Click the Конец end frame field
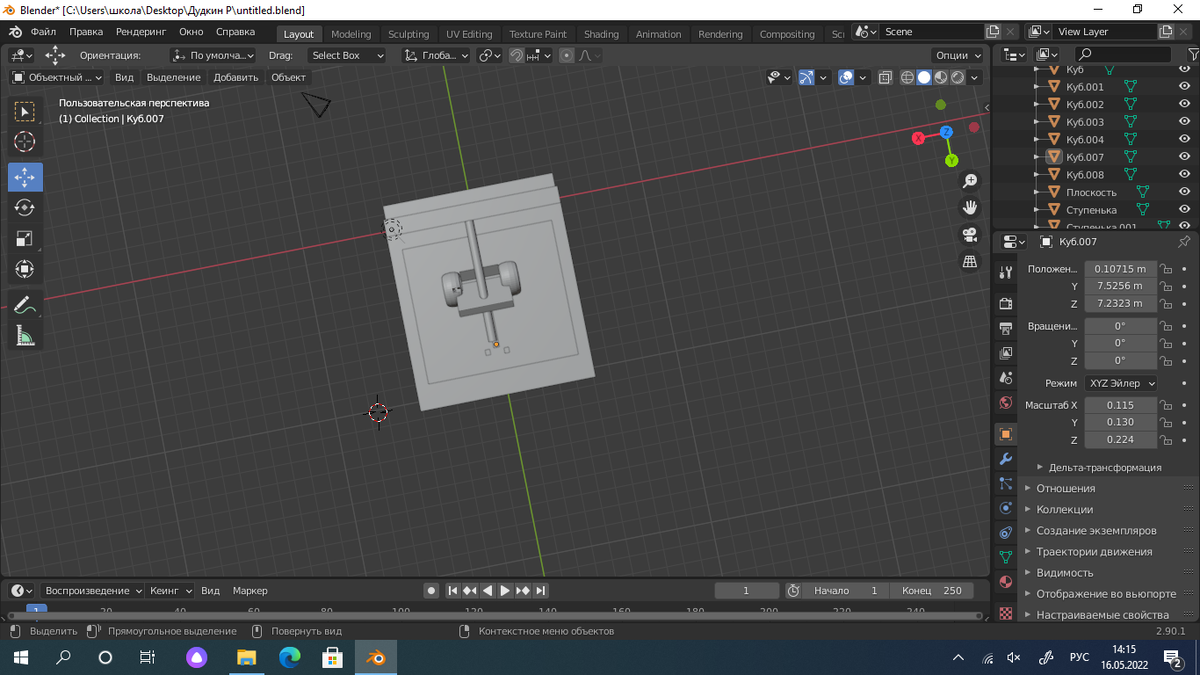Image resolution: width=1200 pixels, height=675 pixels. click(931, 590)
